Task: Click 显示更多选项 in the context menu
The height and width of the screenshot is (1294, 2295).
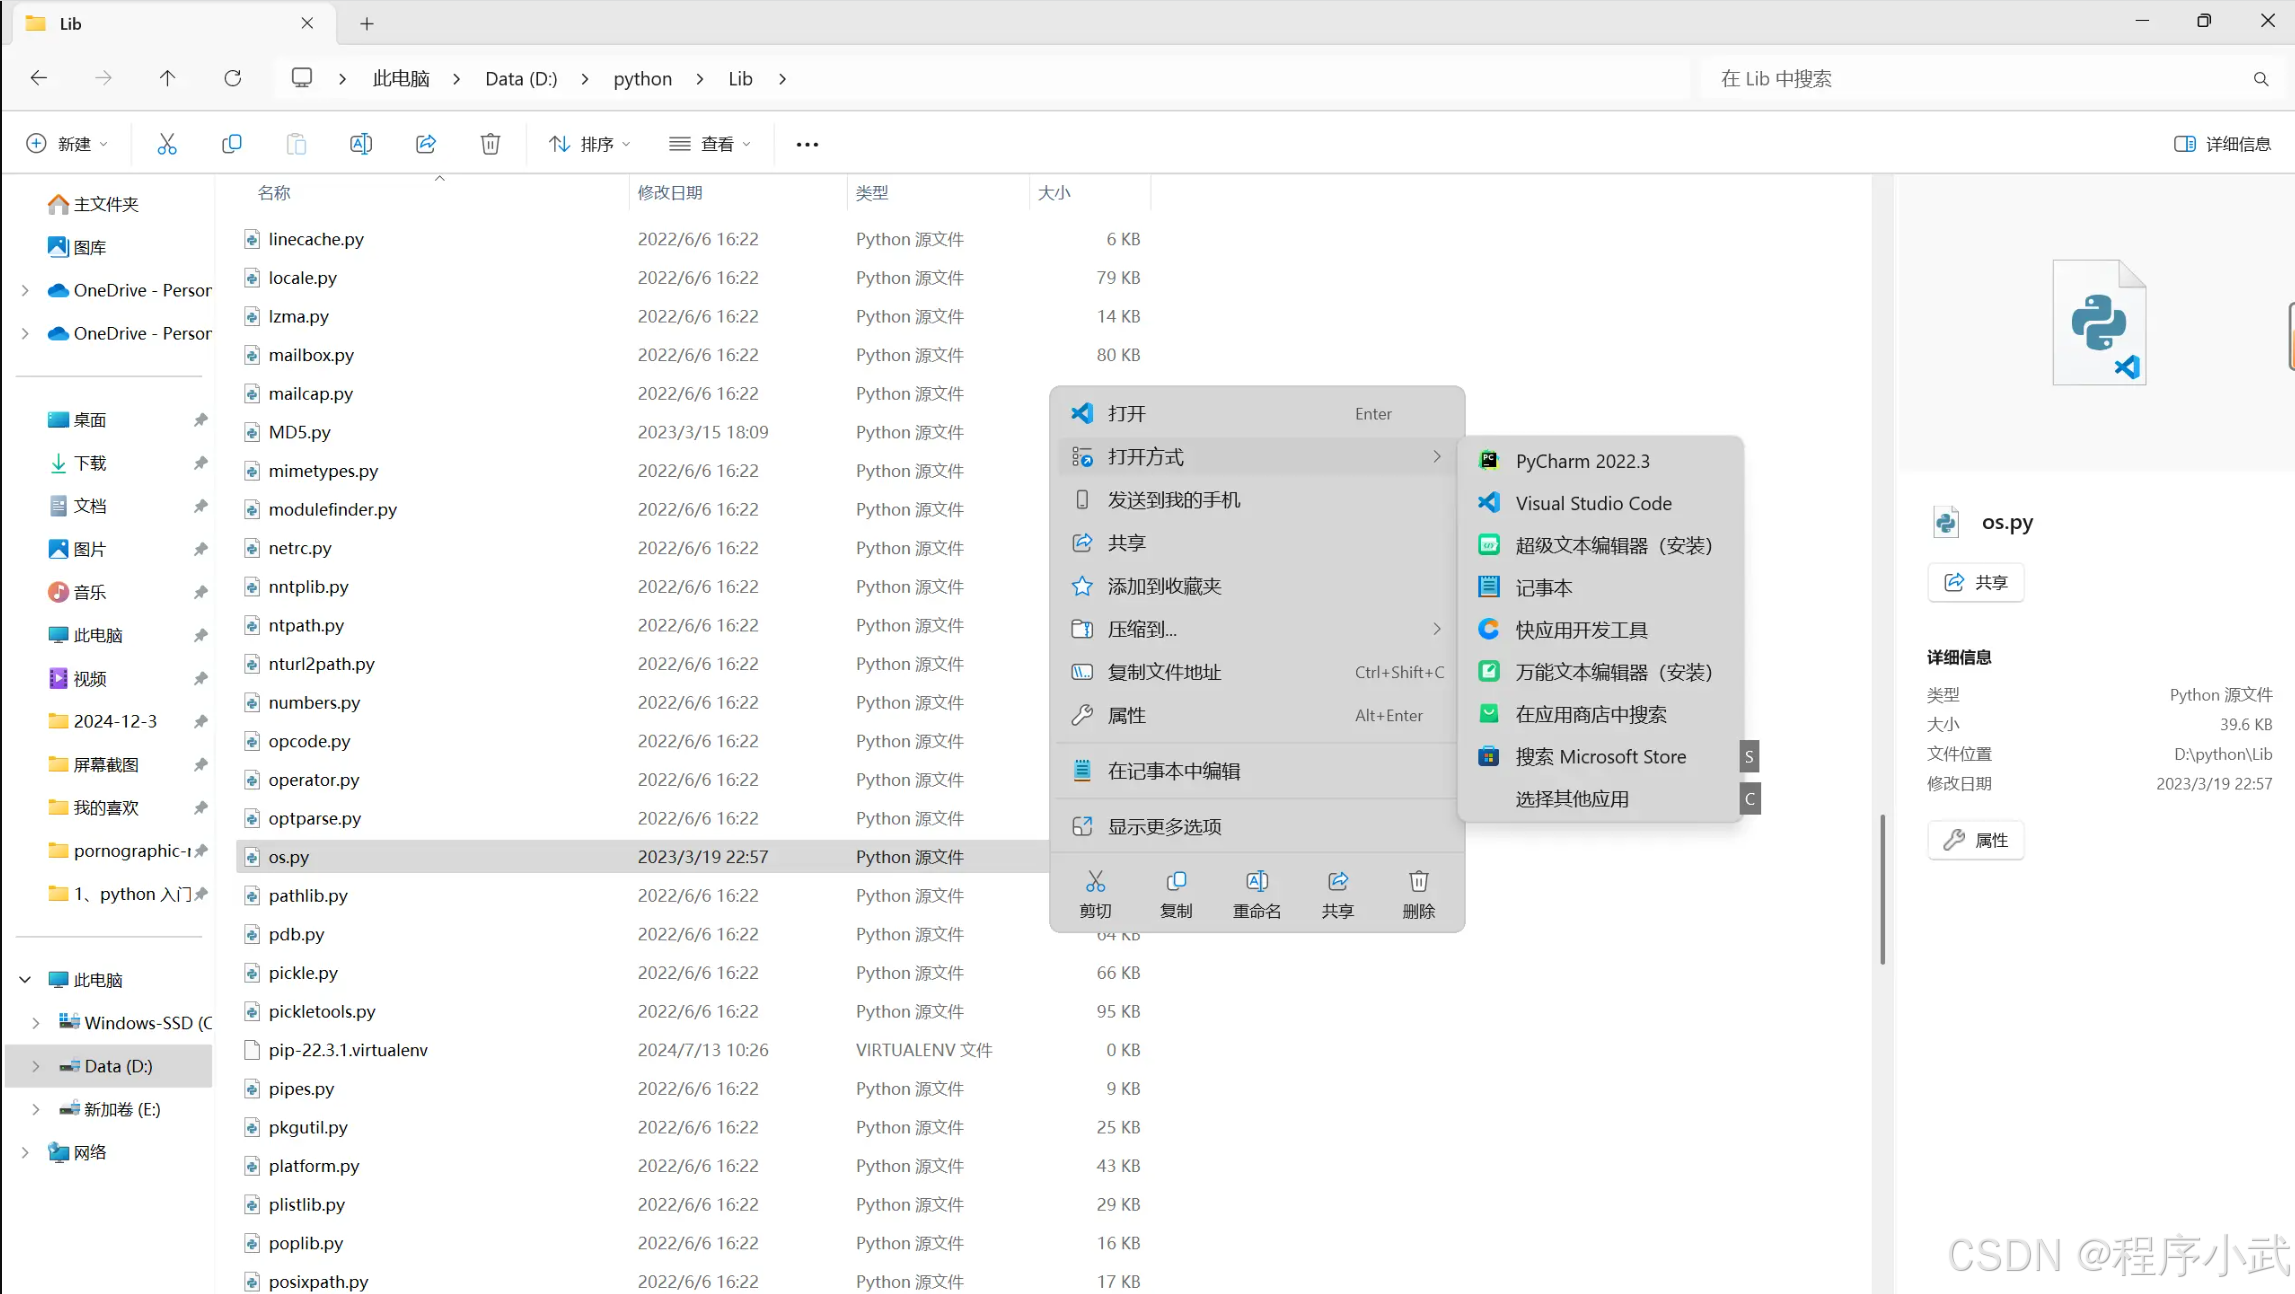Action: click(x=1164, y=827)
